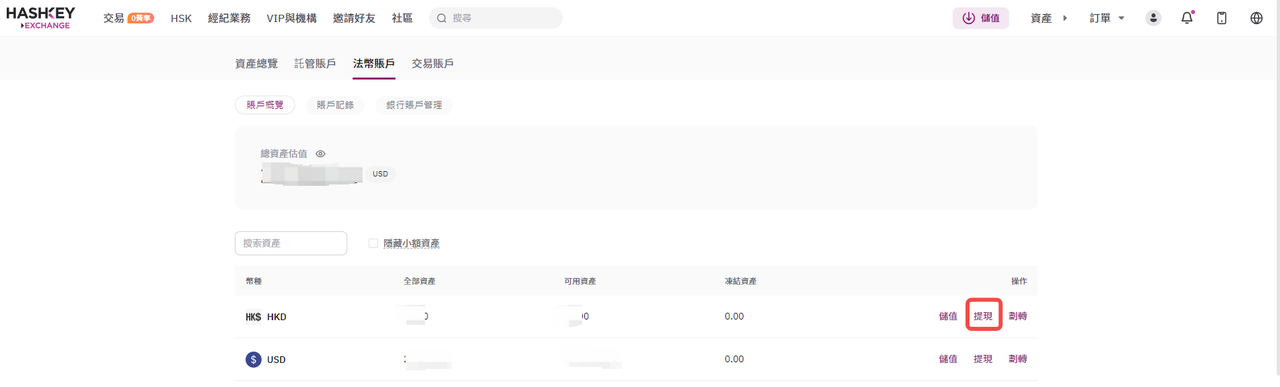
Task: Focus the 搜索資產 input field
Action: (291, 243)
